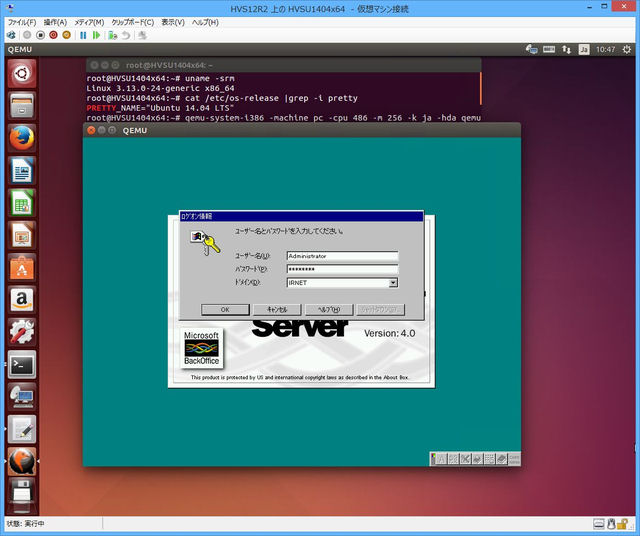Click the mouse status icon in Hyper-V status bar

(x=611, y=523)
